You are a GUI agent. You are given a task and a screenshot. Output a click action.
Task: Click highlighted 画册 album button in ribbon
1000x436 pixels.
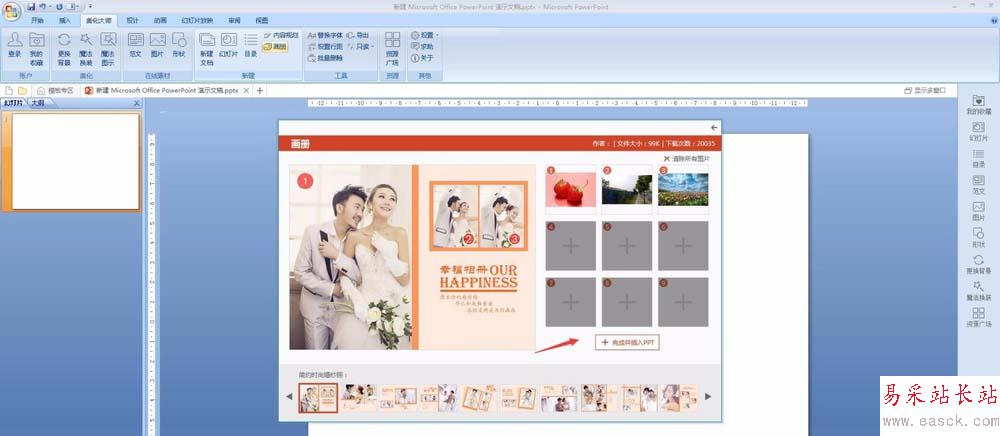point(275,47)
